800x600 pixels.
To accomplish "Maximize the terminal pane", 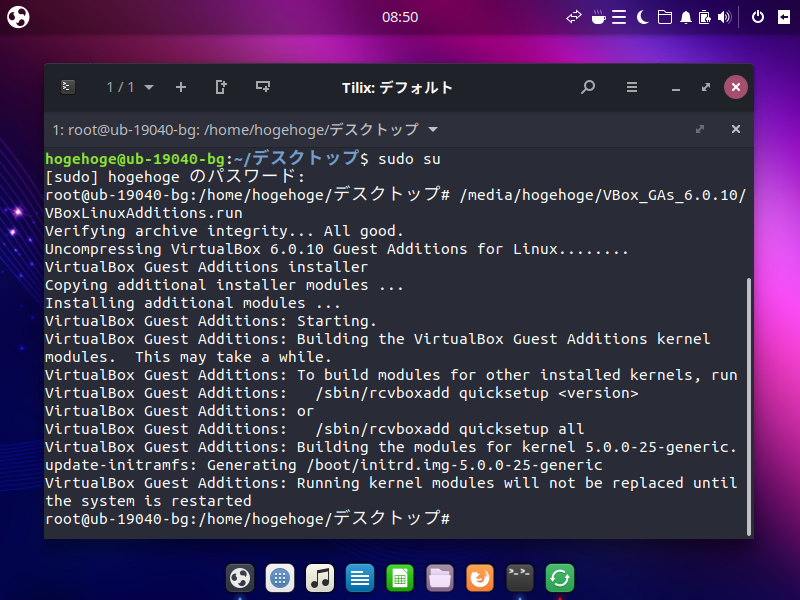I will pos(700,129).
